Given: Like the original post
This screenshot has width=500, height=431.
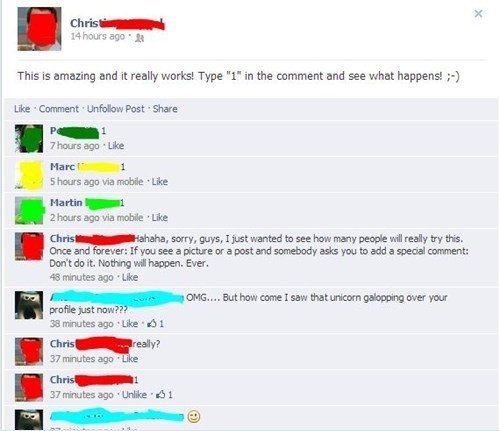Looking at the screenshot, I should click(22, 109).
